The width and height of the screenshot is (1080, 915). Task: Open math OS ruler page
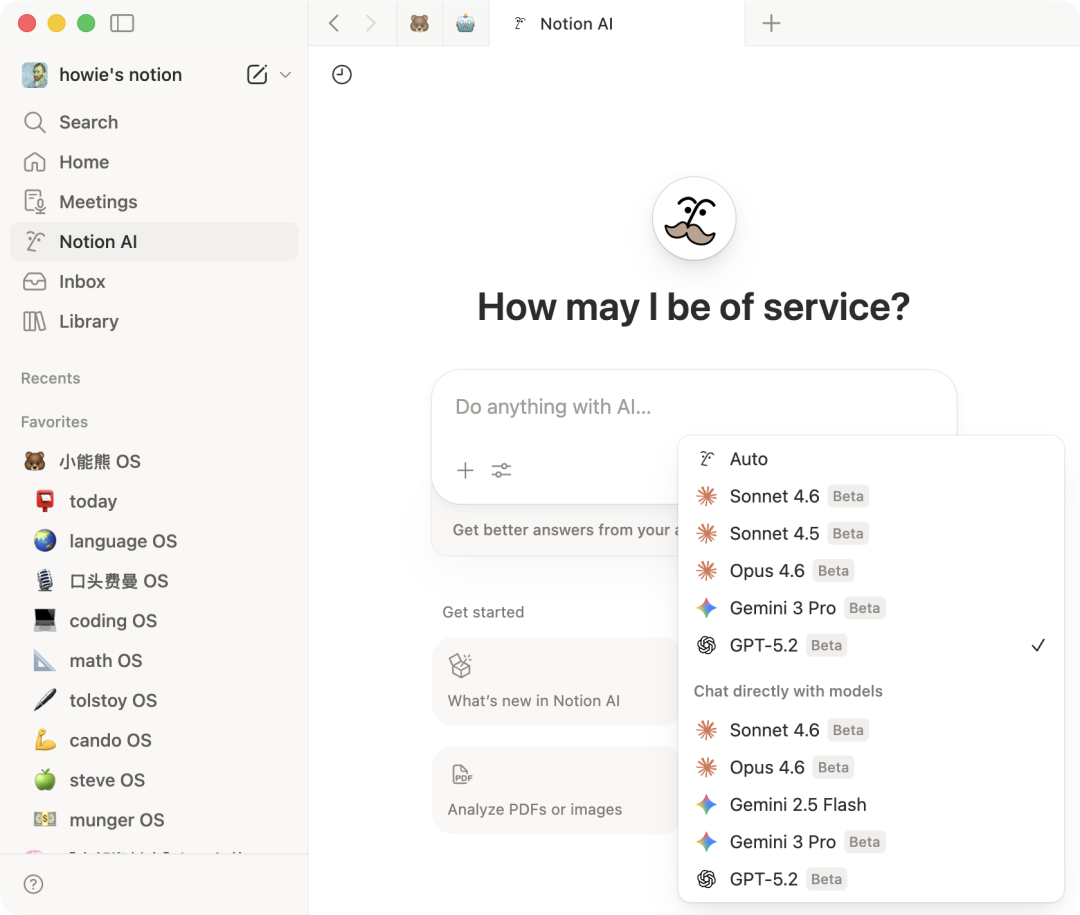154,661
